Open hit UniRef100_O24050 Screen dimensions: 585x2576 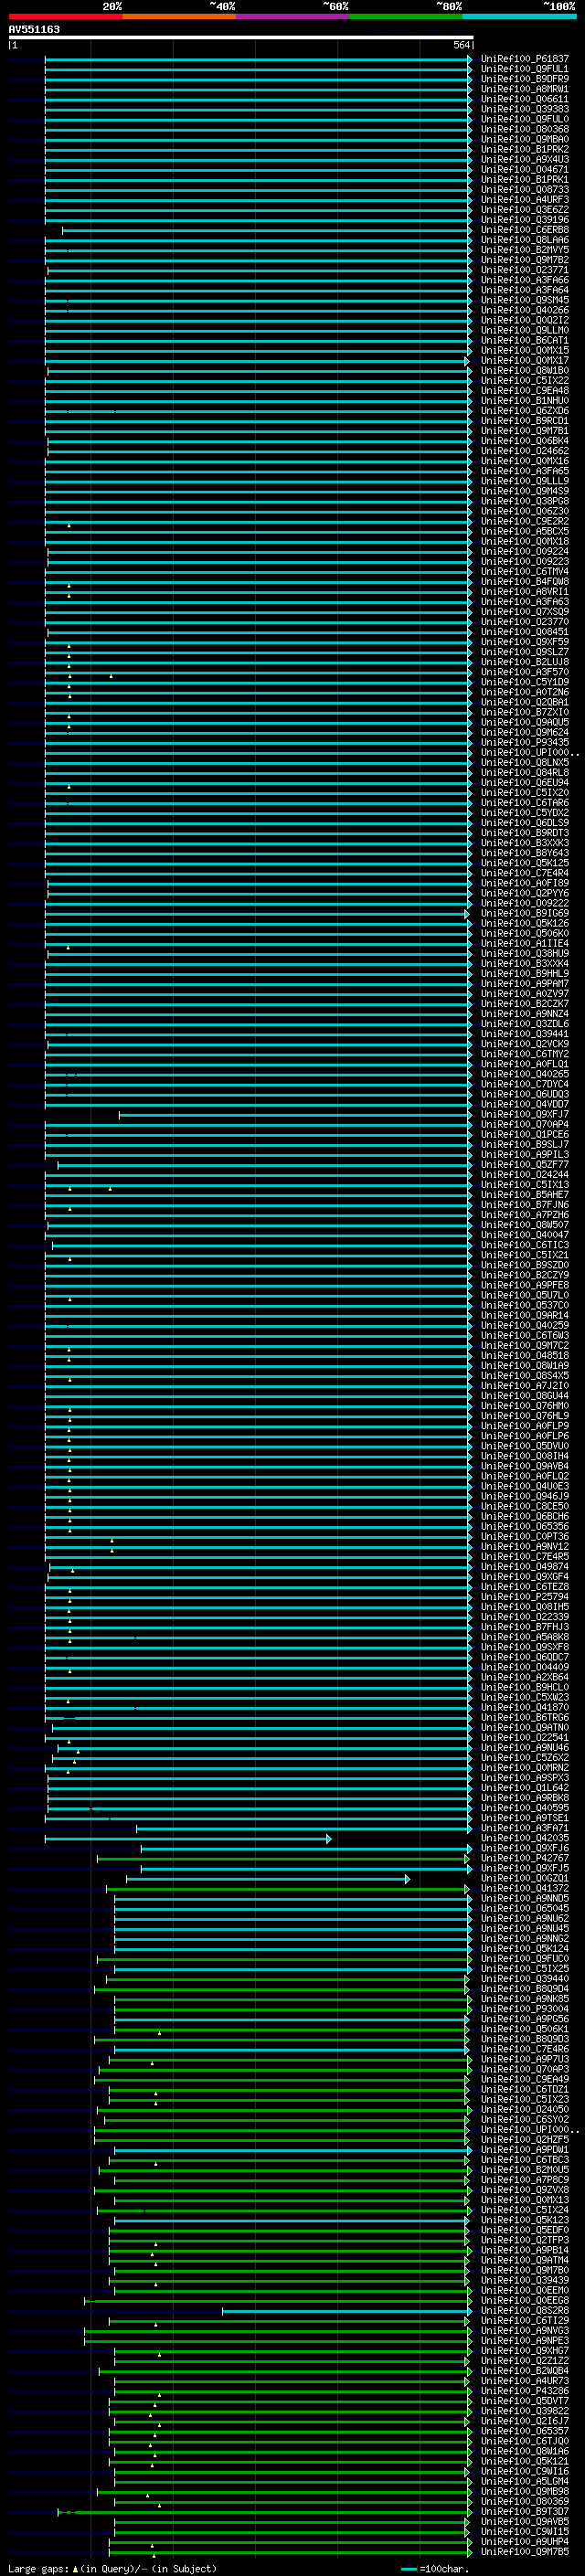click(x=525, y=2109)
